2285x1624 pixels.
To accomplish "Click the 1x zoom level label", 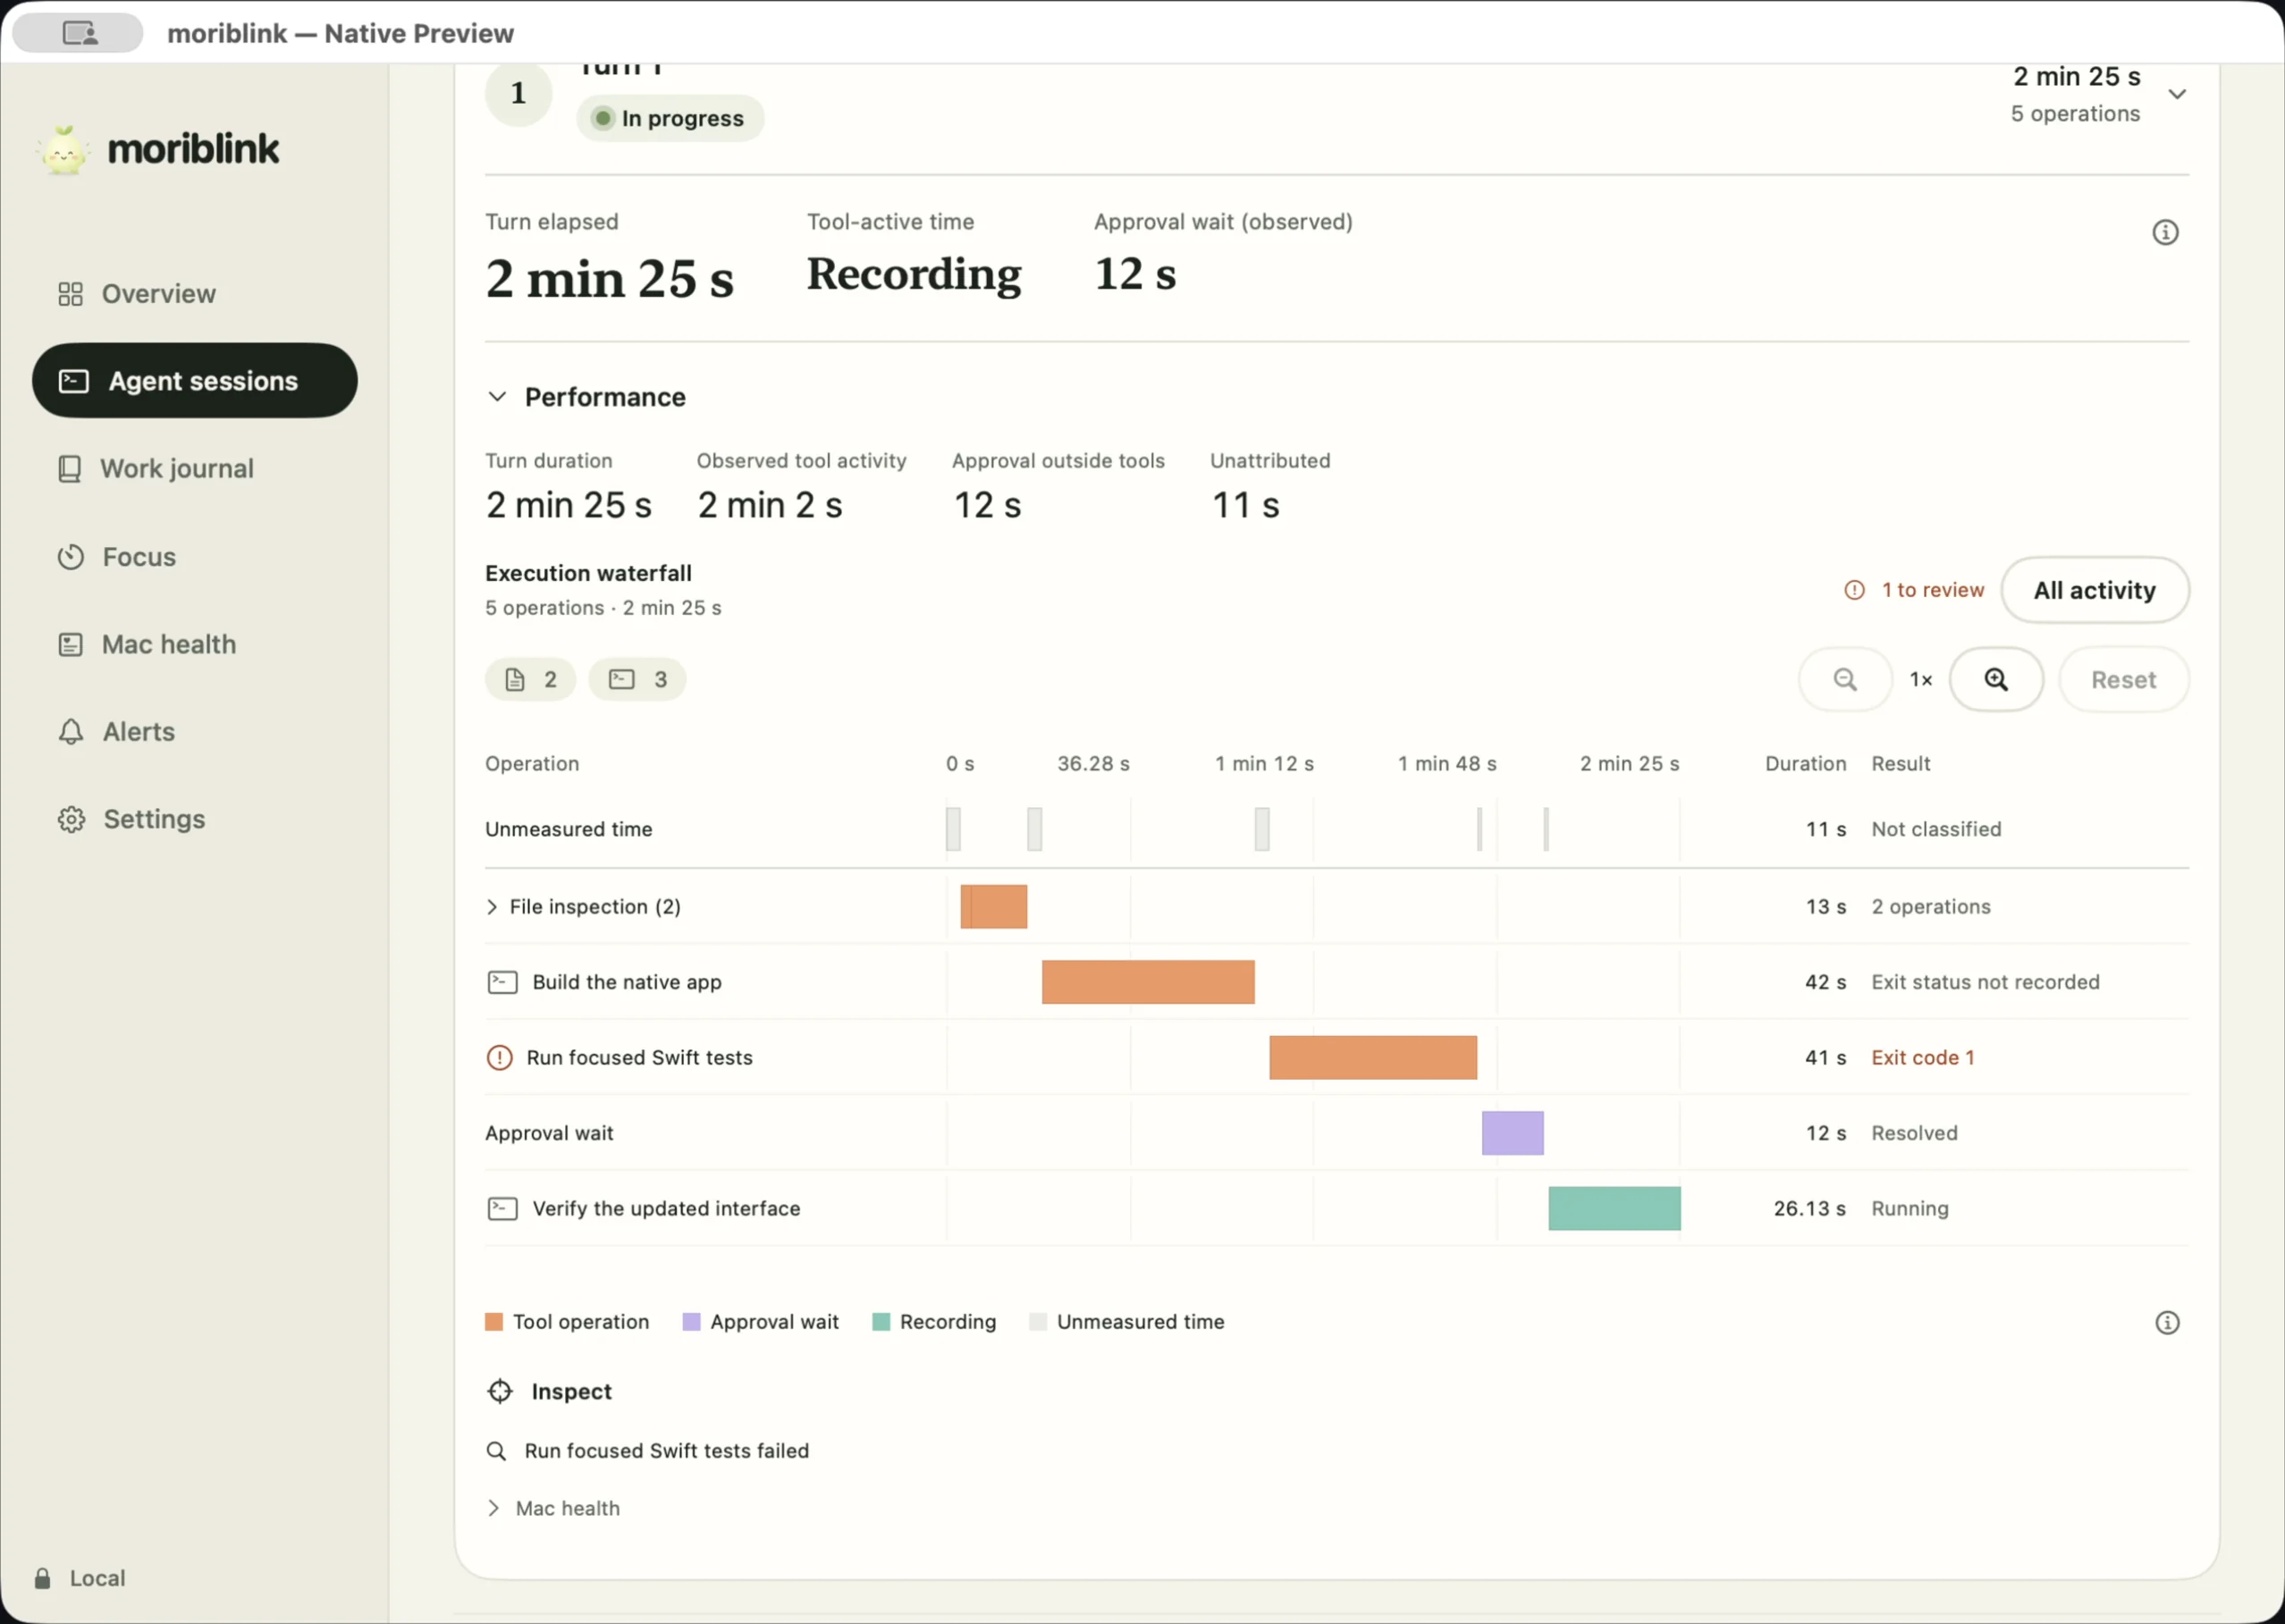I will pyautogui.click(x=1921, y=680).
